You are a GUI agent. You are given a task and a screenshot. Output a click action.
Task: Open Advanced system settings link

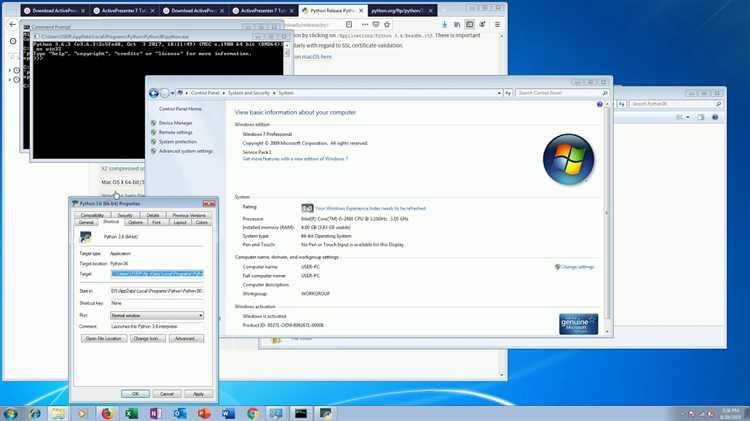[186, 151]
